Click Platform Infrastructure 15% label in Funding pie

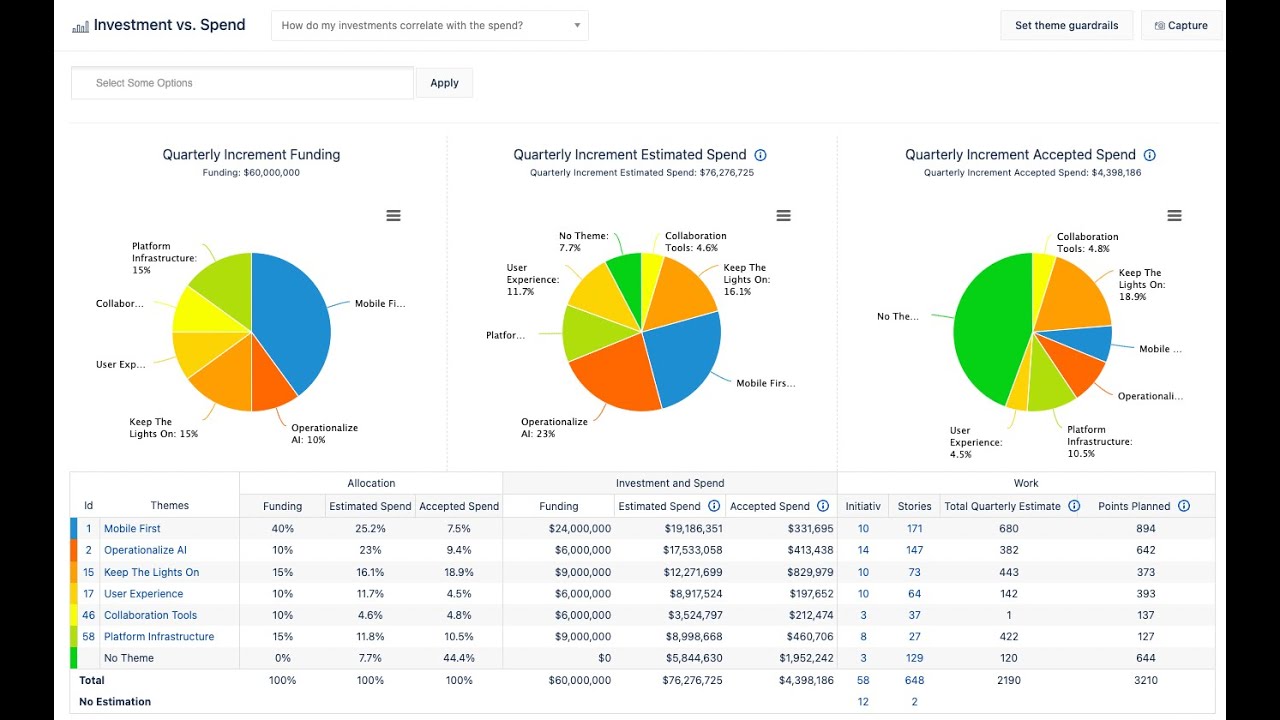tap(164, 258)
